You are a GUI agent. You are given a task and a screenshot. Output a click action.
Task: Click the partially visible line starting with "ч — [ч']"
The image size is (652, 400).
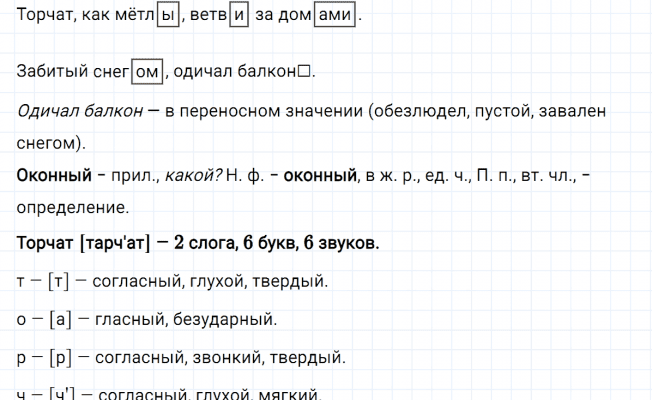click(168, 392)
